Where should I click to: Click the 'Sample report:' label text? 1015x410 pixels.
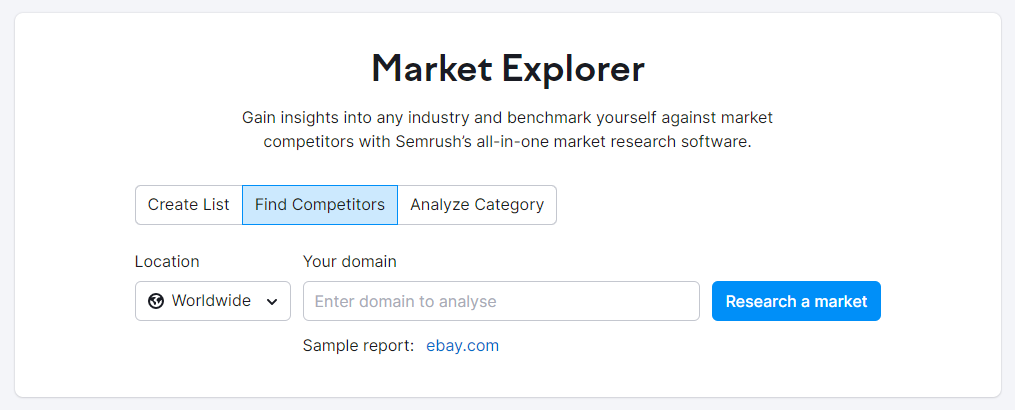click(358, 346)
